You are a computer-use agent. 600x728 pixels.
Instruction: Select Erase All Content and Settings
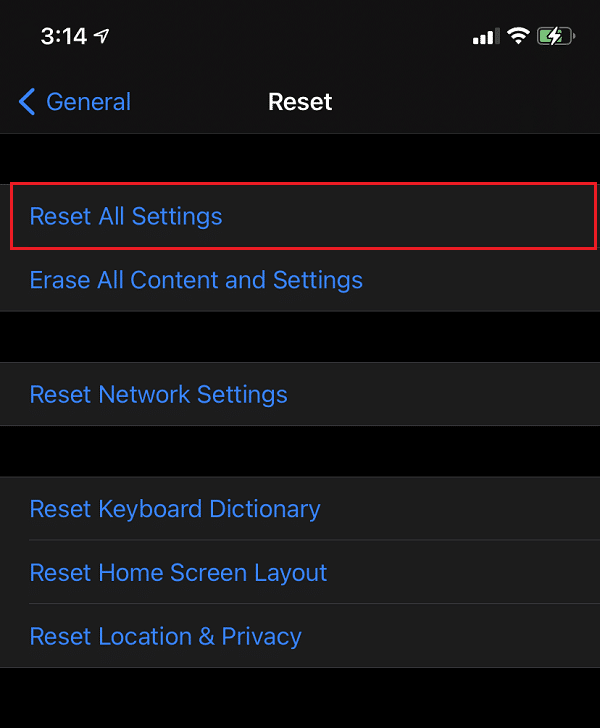point(196,280)
